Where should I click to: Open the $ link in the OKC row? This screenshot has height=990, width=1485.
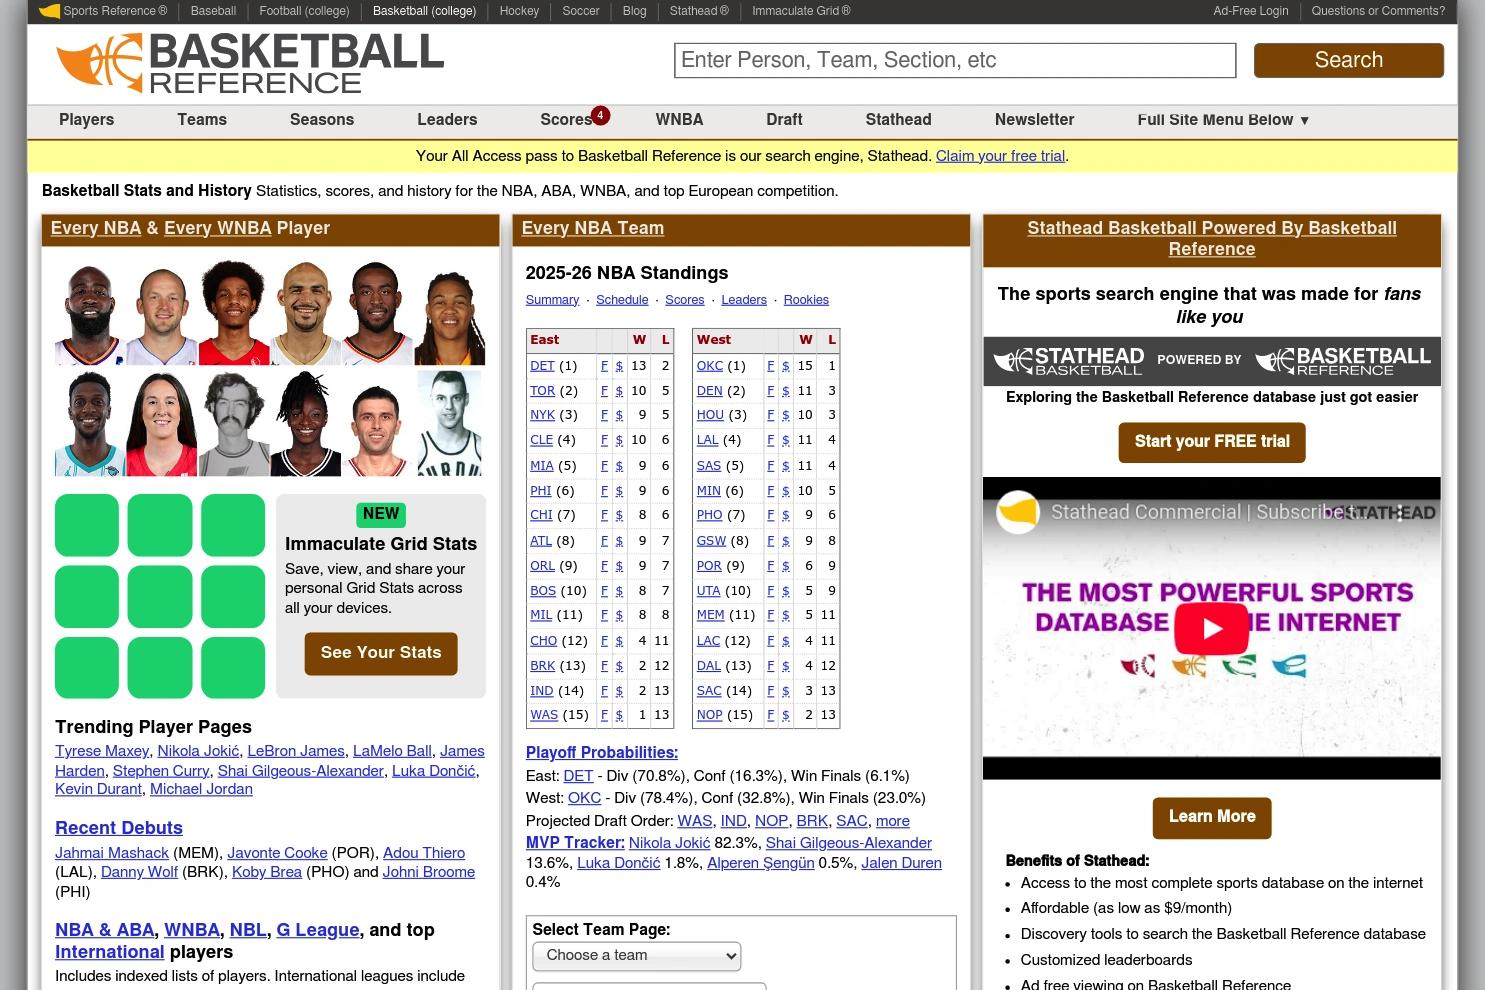[785, 366]
